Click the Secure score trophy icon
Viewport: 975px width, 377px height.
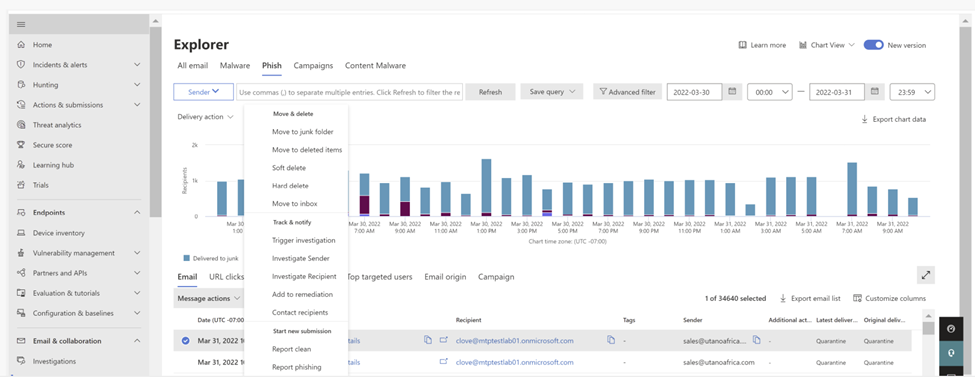pyautogui.click(x=21, y=145)
